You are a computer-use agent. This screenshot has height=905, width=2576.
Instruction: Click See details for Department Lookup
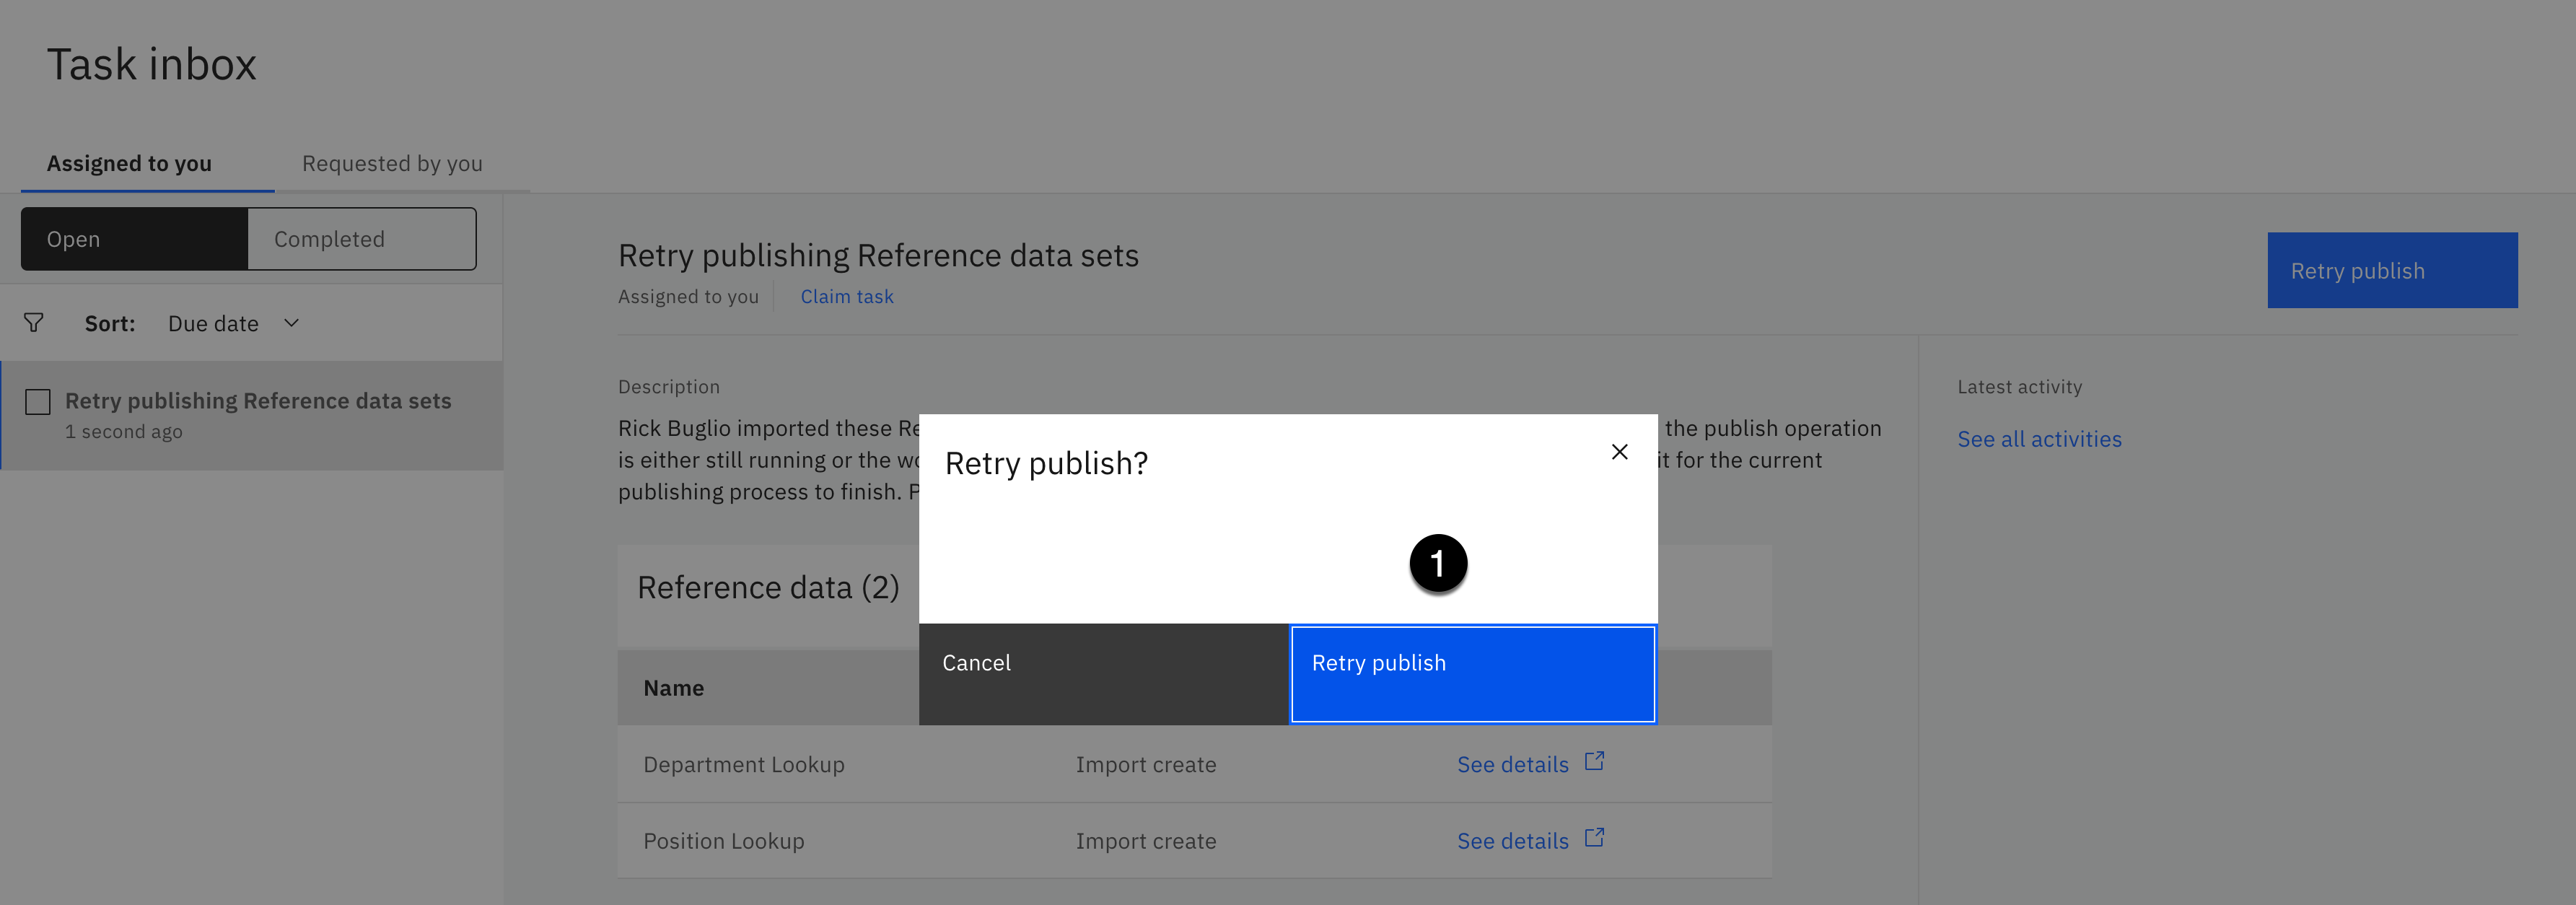[x=1512, y=765]
